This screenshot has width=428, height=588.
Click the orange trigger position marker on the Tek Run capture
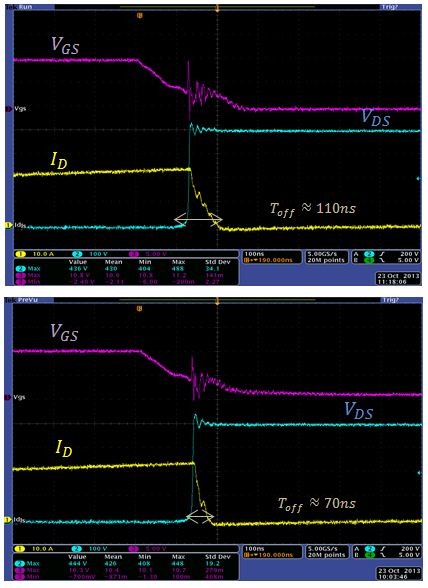pos(217,8)
